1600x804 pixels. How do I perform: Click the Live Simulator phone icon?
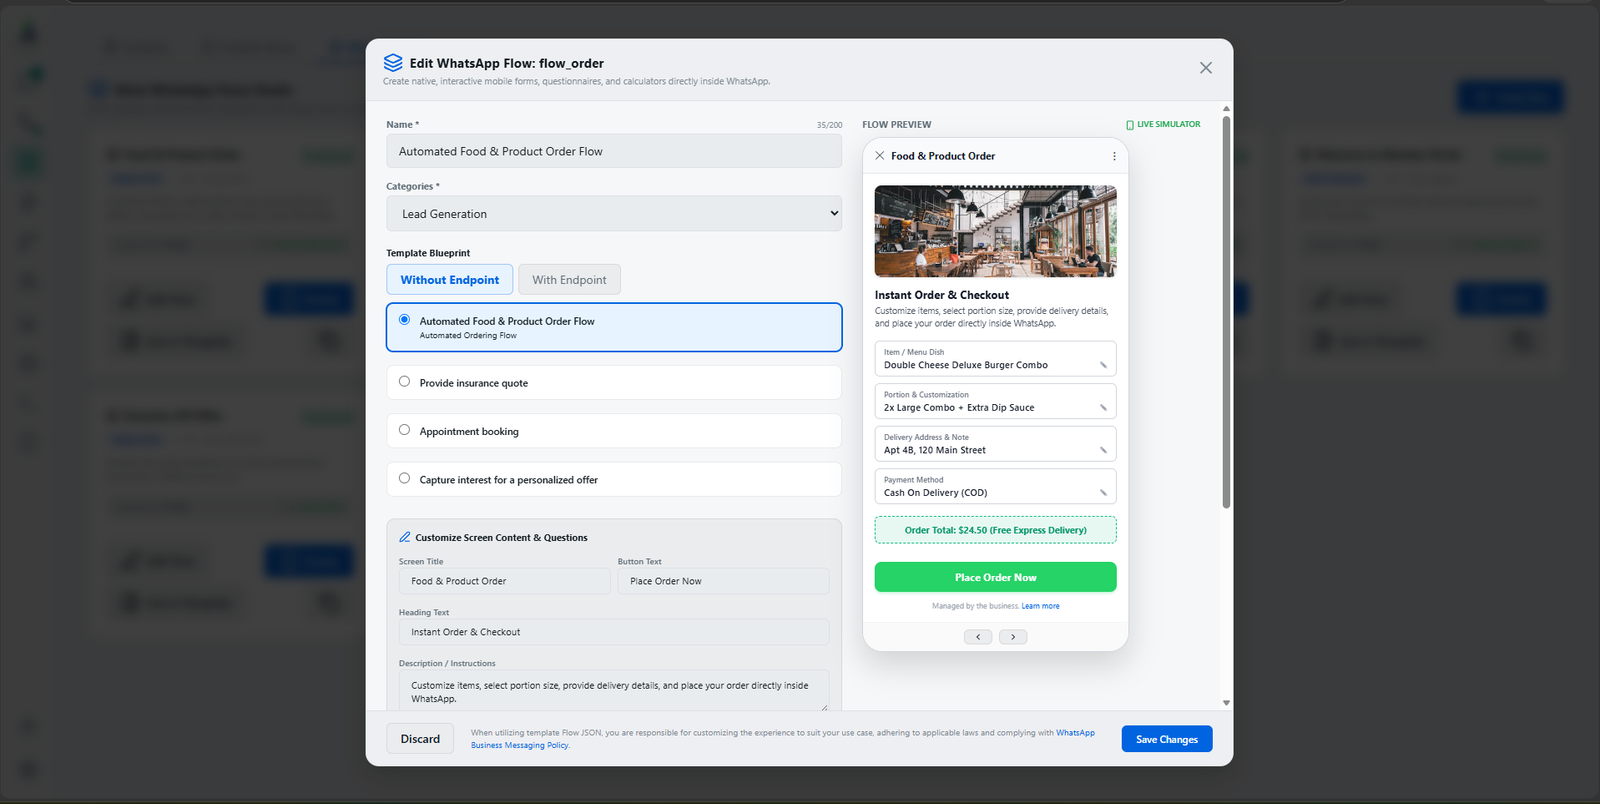pos(1130,125)
